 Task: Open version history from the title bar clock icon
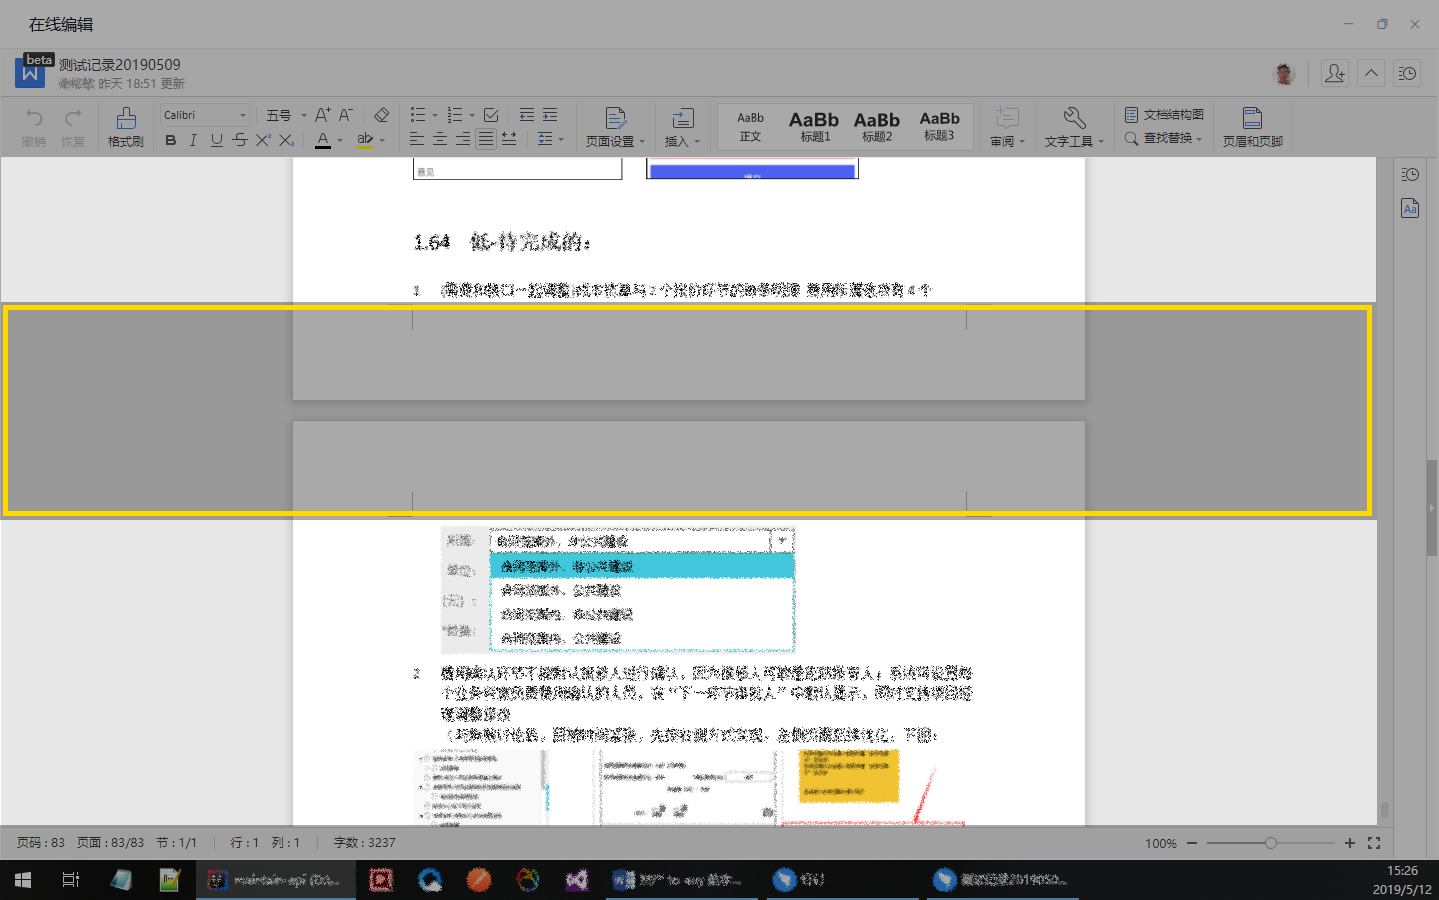(1407, 73)
